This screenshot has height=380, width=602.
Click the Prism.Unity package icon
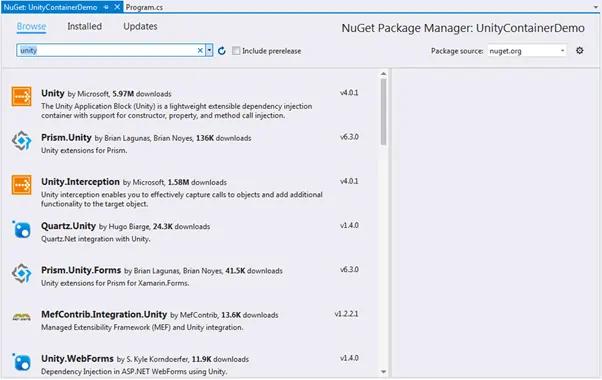pyautogui.click(x=22, y=141)
